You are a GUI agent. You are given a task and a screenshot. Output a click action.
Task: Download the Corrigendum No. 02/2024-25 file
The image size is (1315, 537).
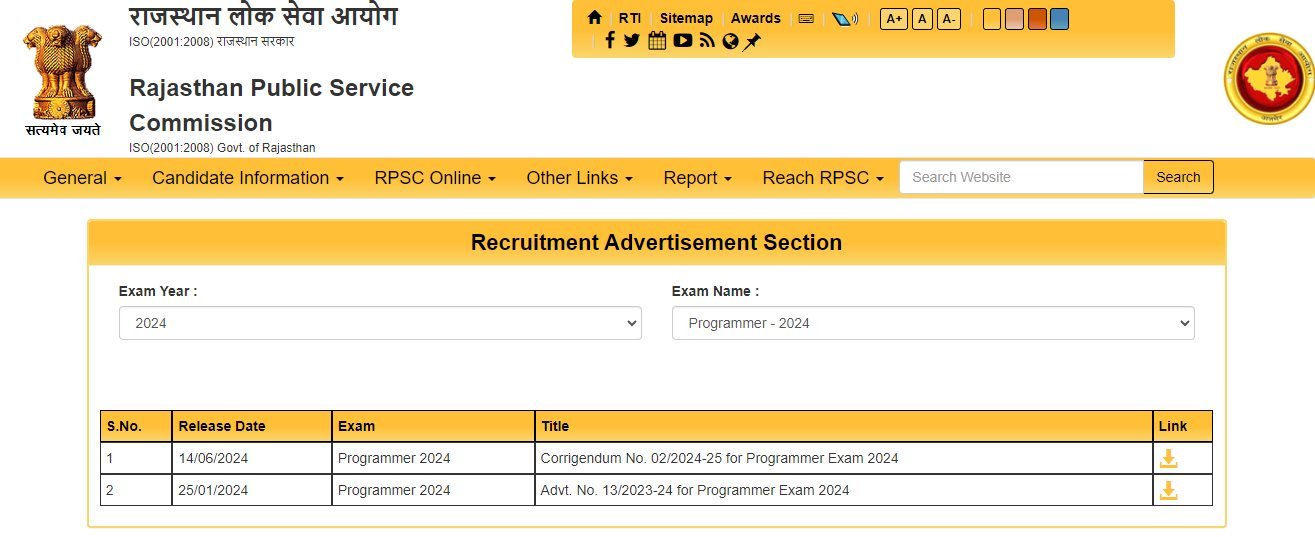coord(1168,459)
